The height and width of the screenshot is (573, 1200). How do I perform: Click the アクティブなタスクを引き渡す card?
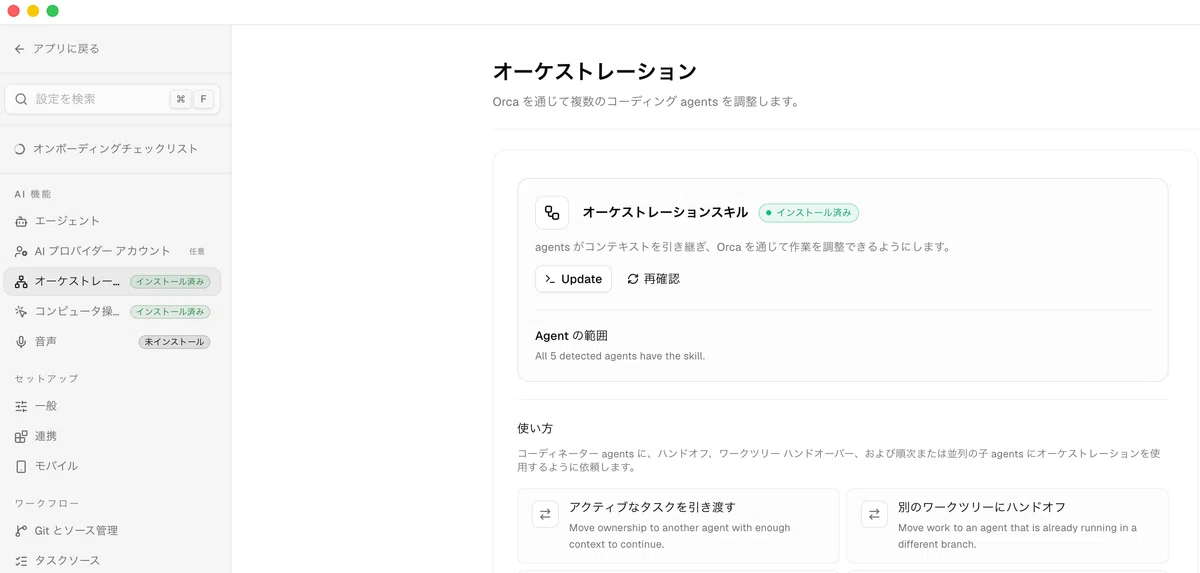[x=678, y=526]
